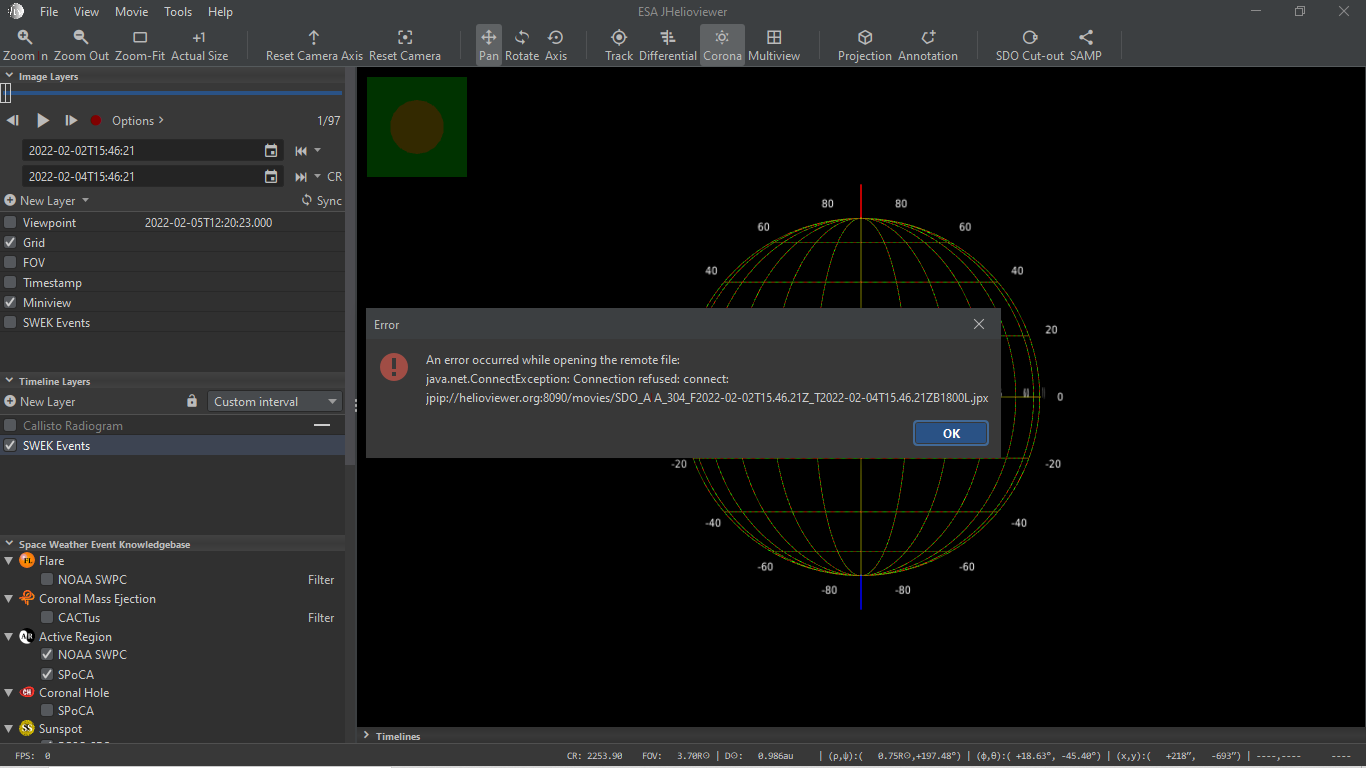
Task: Open the SDO Cut-out tool
Action: tap(1029, 44)
